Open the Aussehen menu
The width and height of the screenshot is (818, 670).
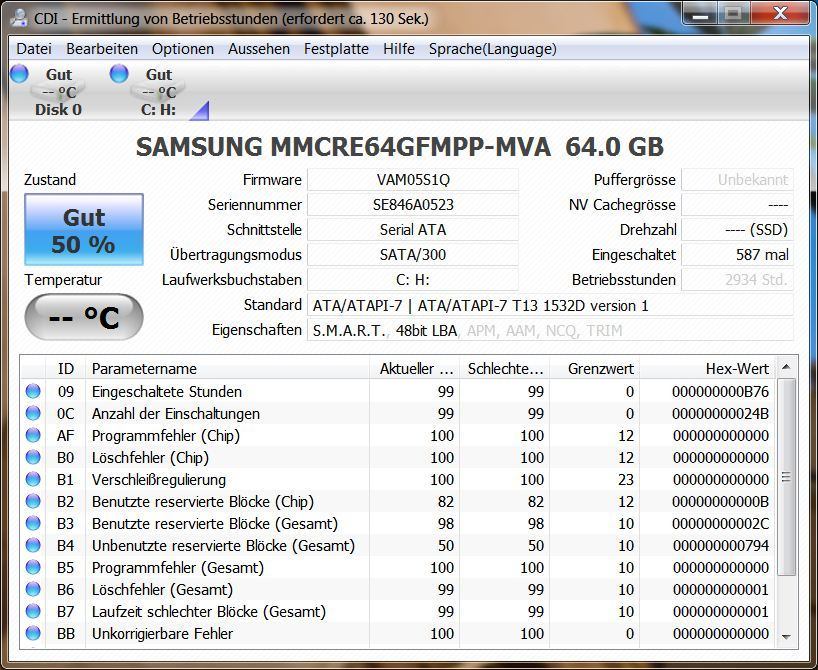click(x=259, y=49)
